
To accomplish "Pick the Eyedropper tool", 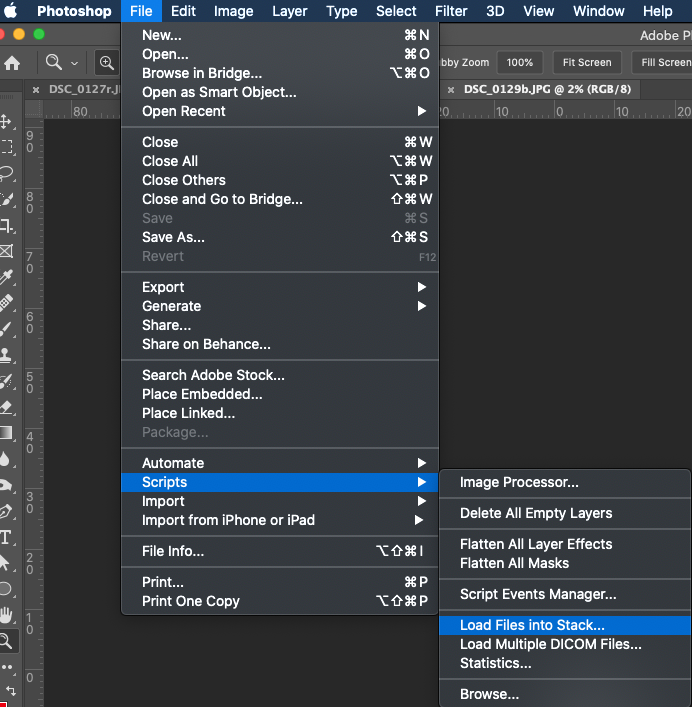I will tap(7, 277).
